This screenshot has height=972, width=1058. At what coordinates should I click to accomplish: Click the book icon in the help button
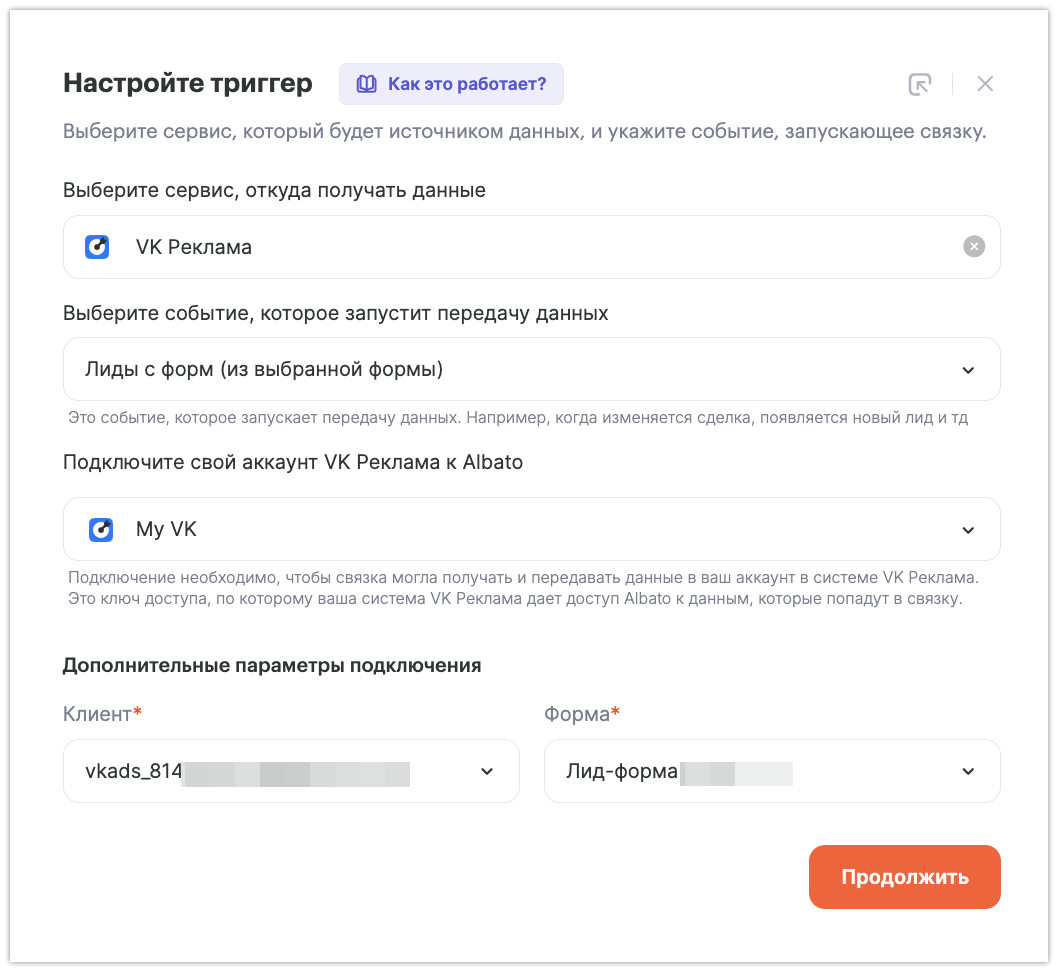(367, 84)
